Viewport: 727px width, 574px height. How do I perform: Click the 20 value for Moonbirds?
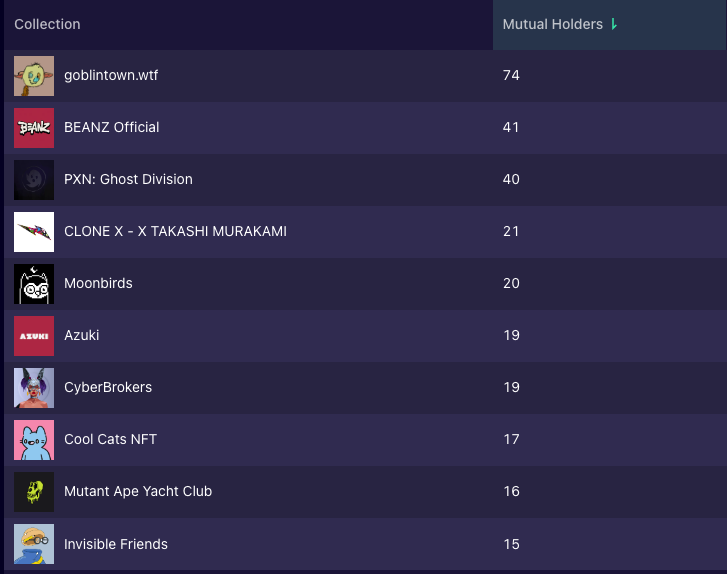(x=511, y=283)
